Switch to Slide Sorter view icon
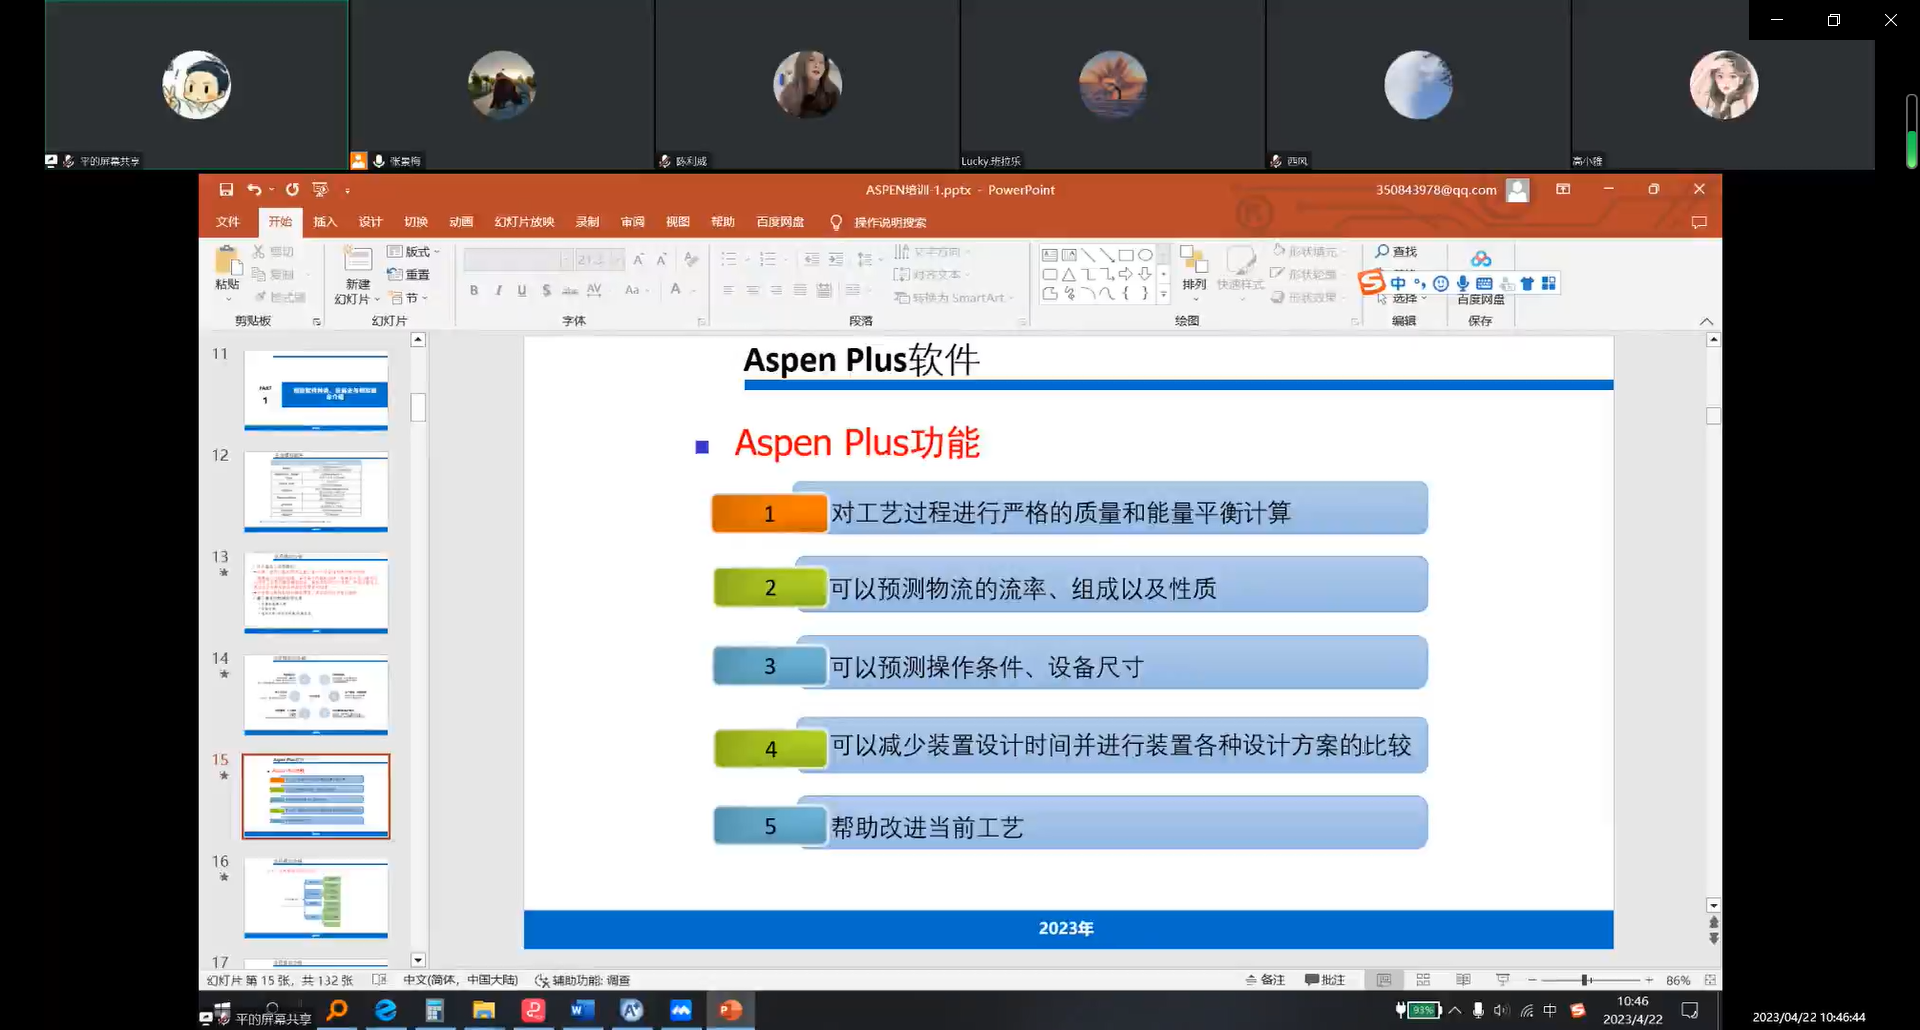1920x1030 pixels. click(1423, 980)
